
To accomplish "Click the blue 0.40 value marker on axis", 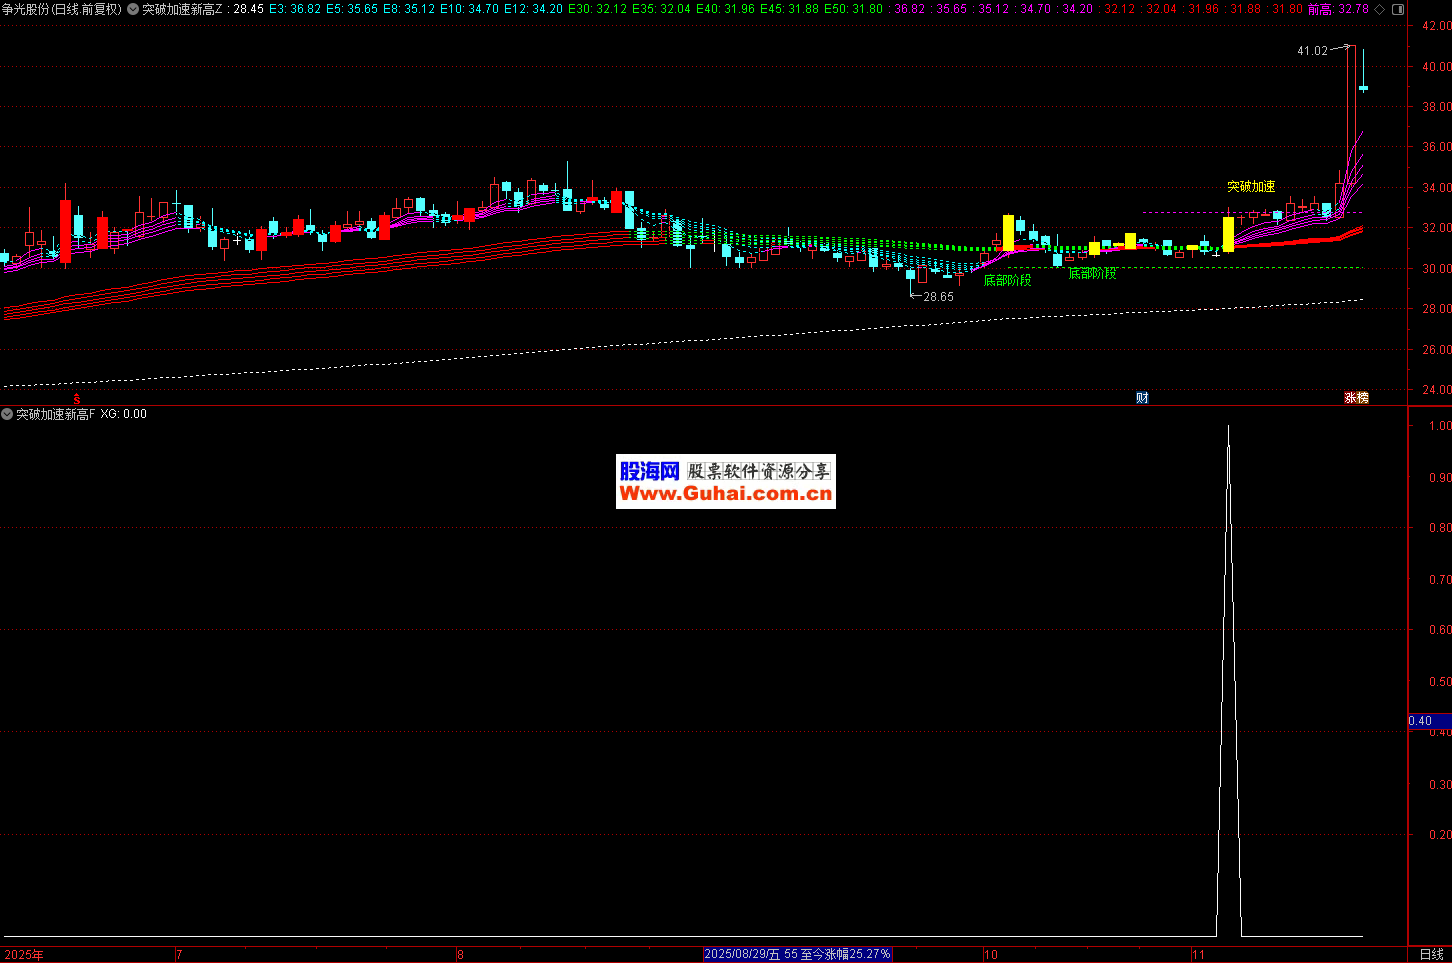I will tap(1420, 721).
